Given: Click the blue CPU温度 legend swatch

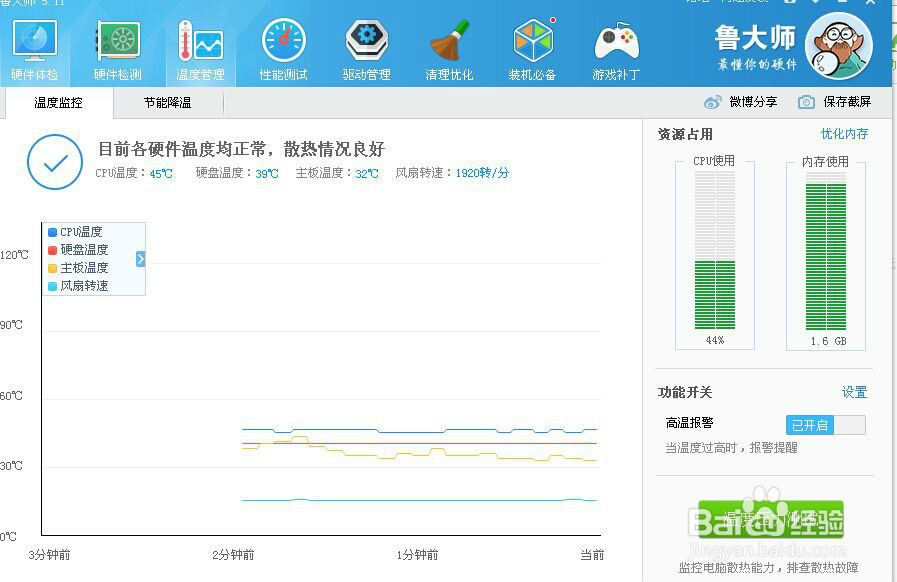Looking at the screenshot, I should (x=53, y=232).
